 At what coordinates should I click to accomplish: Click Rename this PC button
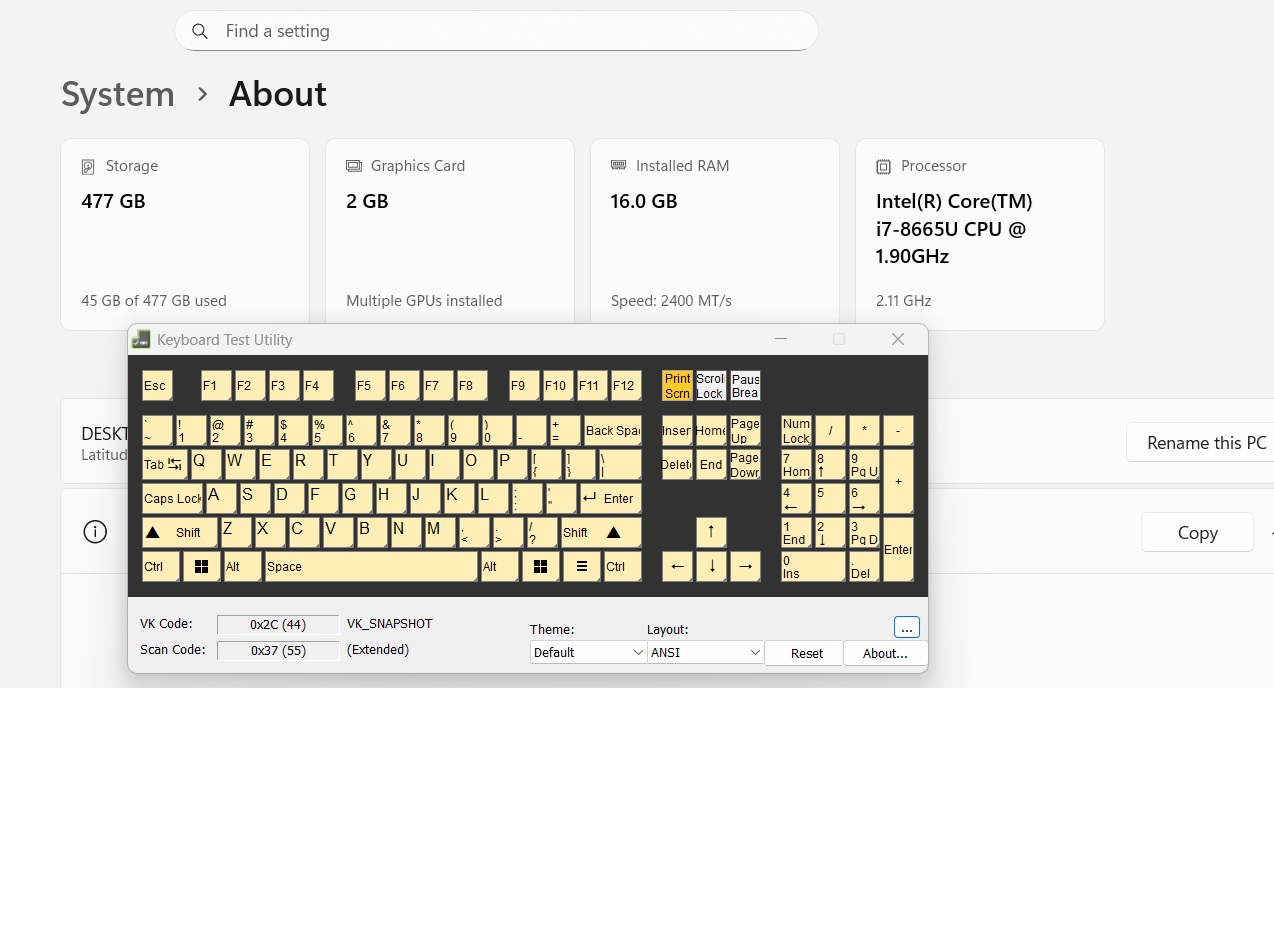[x=1206, y=443]
